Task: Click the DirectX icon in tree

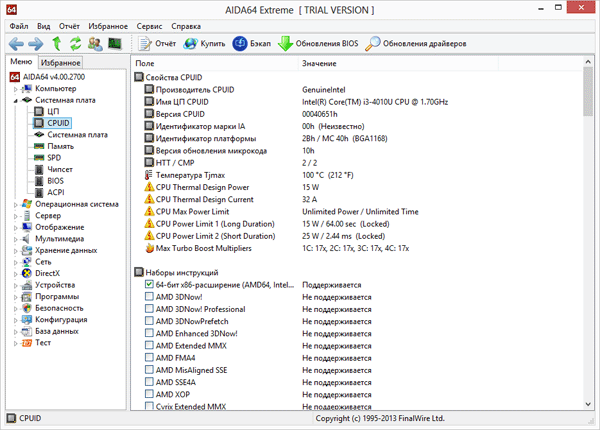Action: [x=26, y=273]
